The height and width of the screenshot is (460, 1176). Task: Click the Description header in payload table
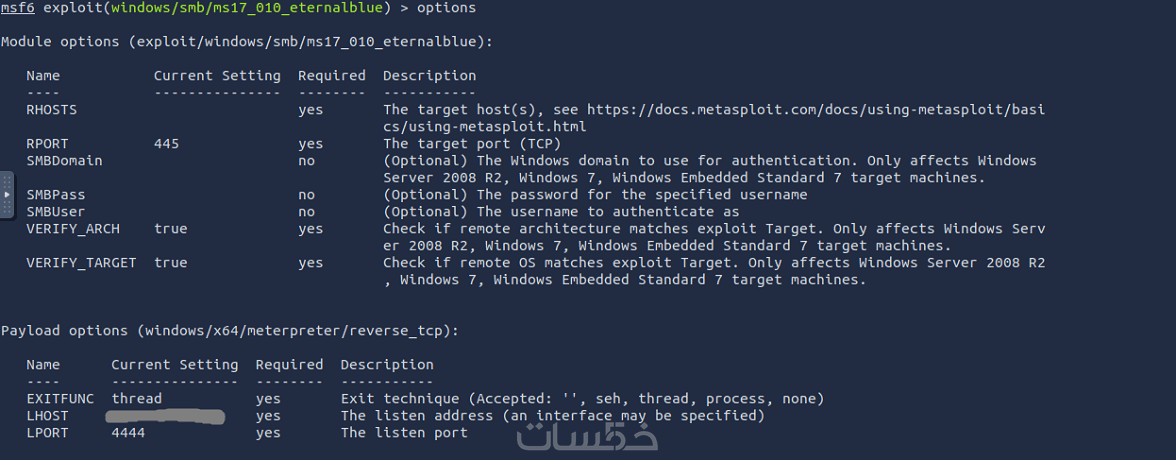pos(387,365)
